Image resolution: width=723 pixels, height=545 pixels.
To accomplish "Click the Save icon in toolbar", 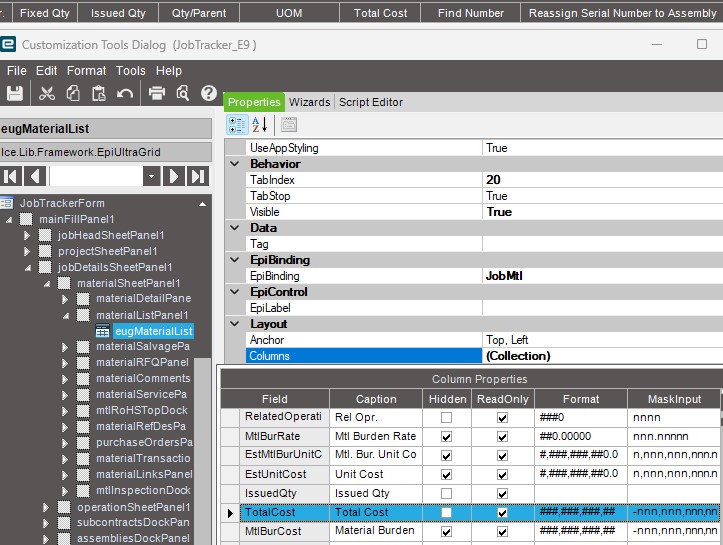I will coord(15,93).
